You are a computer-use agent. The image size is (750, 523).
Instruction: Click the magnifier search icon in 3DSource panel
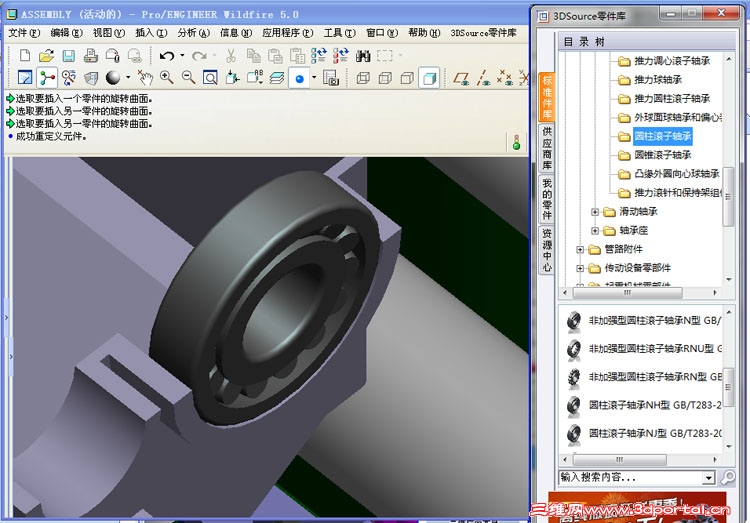(x=729, y=478)
